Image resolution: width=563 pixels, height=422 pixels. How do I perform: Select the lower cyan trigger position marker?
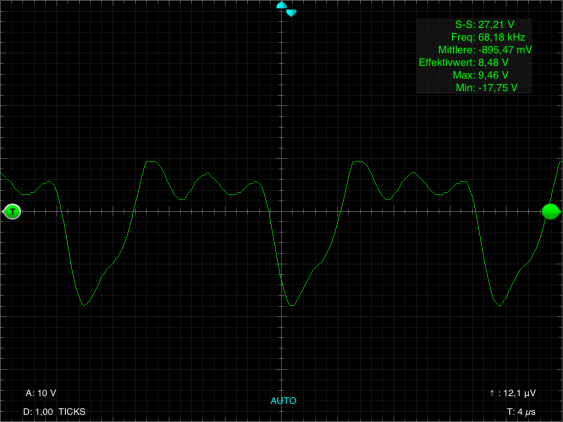tap(291, 13)
